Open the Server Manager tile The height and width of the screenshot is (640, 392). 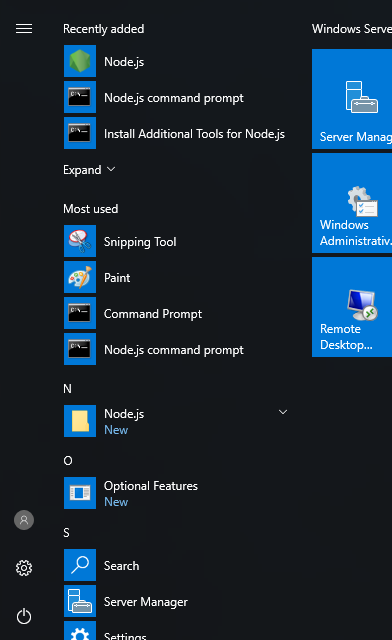tap(352, 99)
